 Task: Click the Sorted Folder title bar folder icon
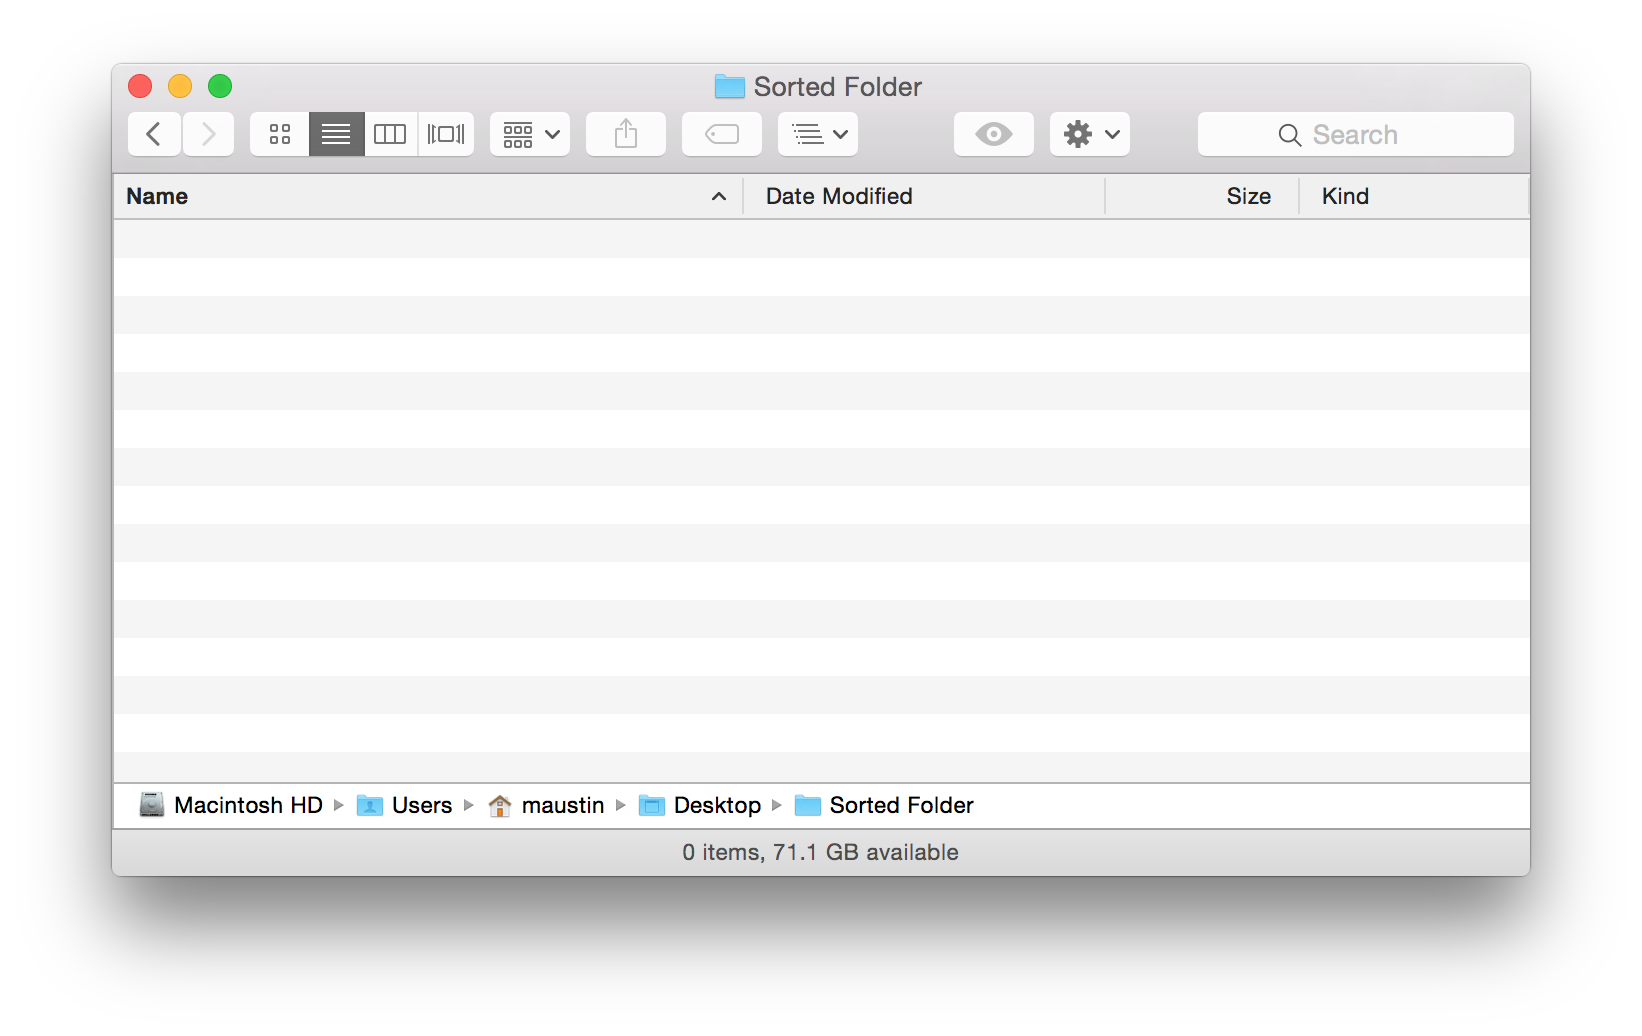(x=730, y=86)
